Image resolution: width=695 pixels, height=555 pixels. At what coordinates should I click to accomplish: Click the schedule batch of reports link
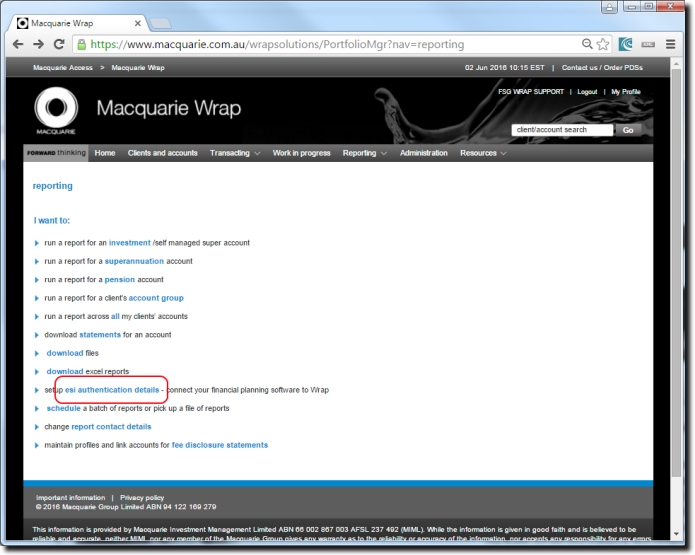click(63, 408)
